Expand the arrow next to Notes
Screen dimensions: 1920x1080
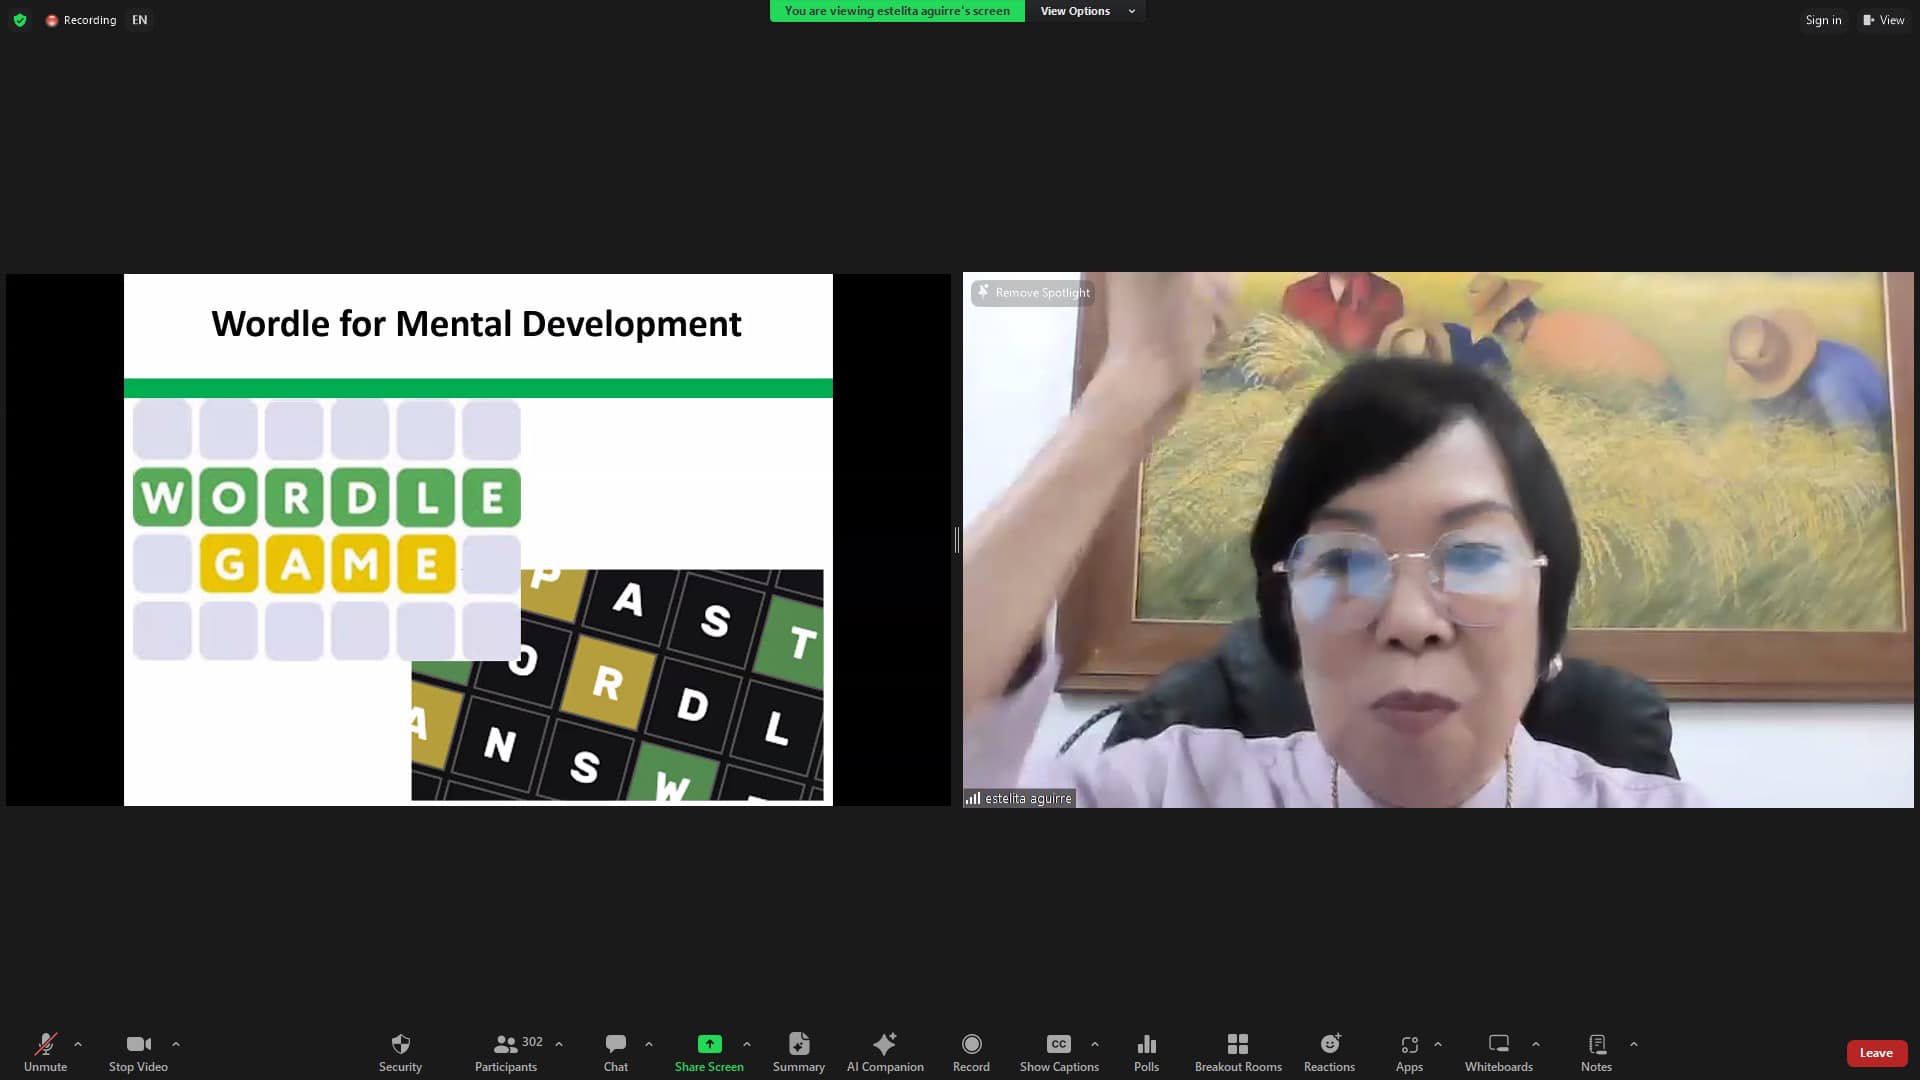coord(1634,1044)
